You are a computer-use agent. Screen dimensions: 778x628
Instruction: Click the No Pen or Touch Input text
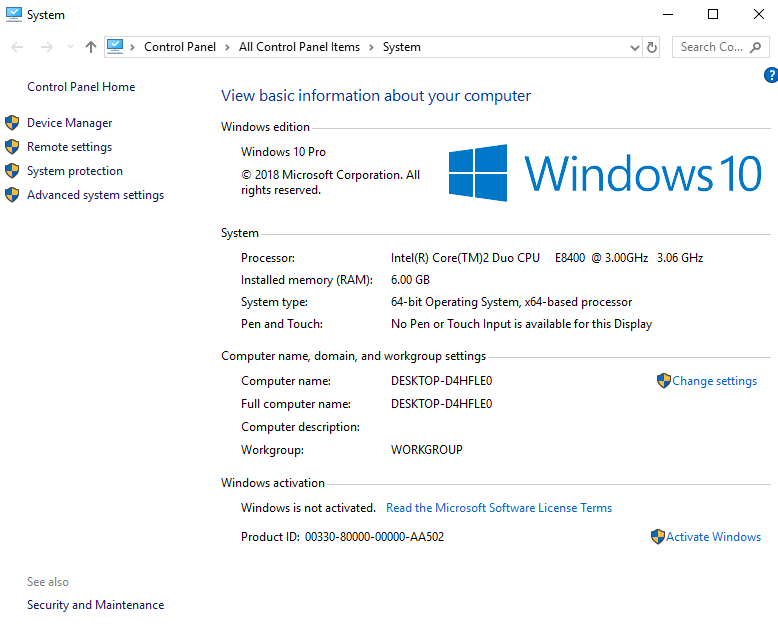point(521,324)
